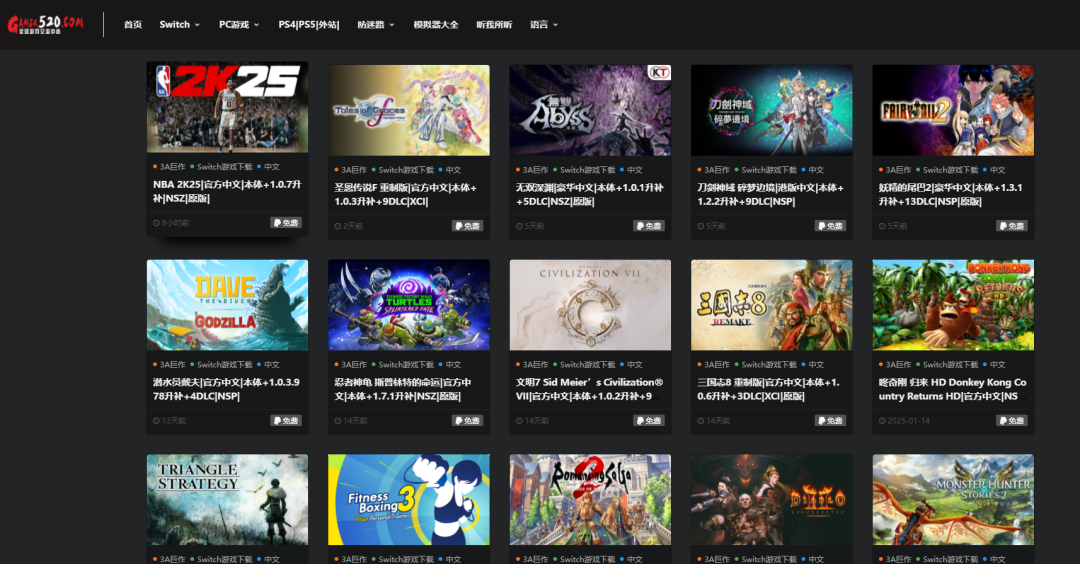Go to 首页 home menu item
This screenshot has height=564, width=1080.
pos(133,24)
